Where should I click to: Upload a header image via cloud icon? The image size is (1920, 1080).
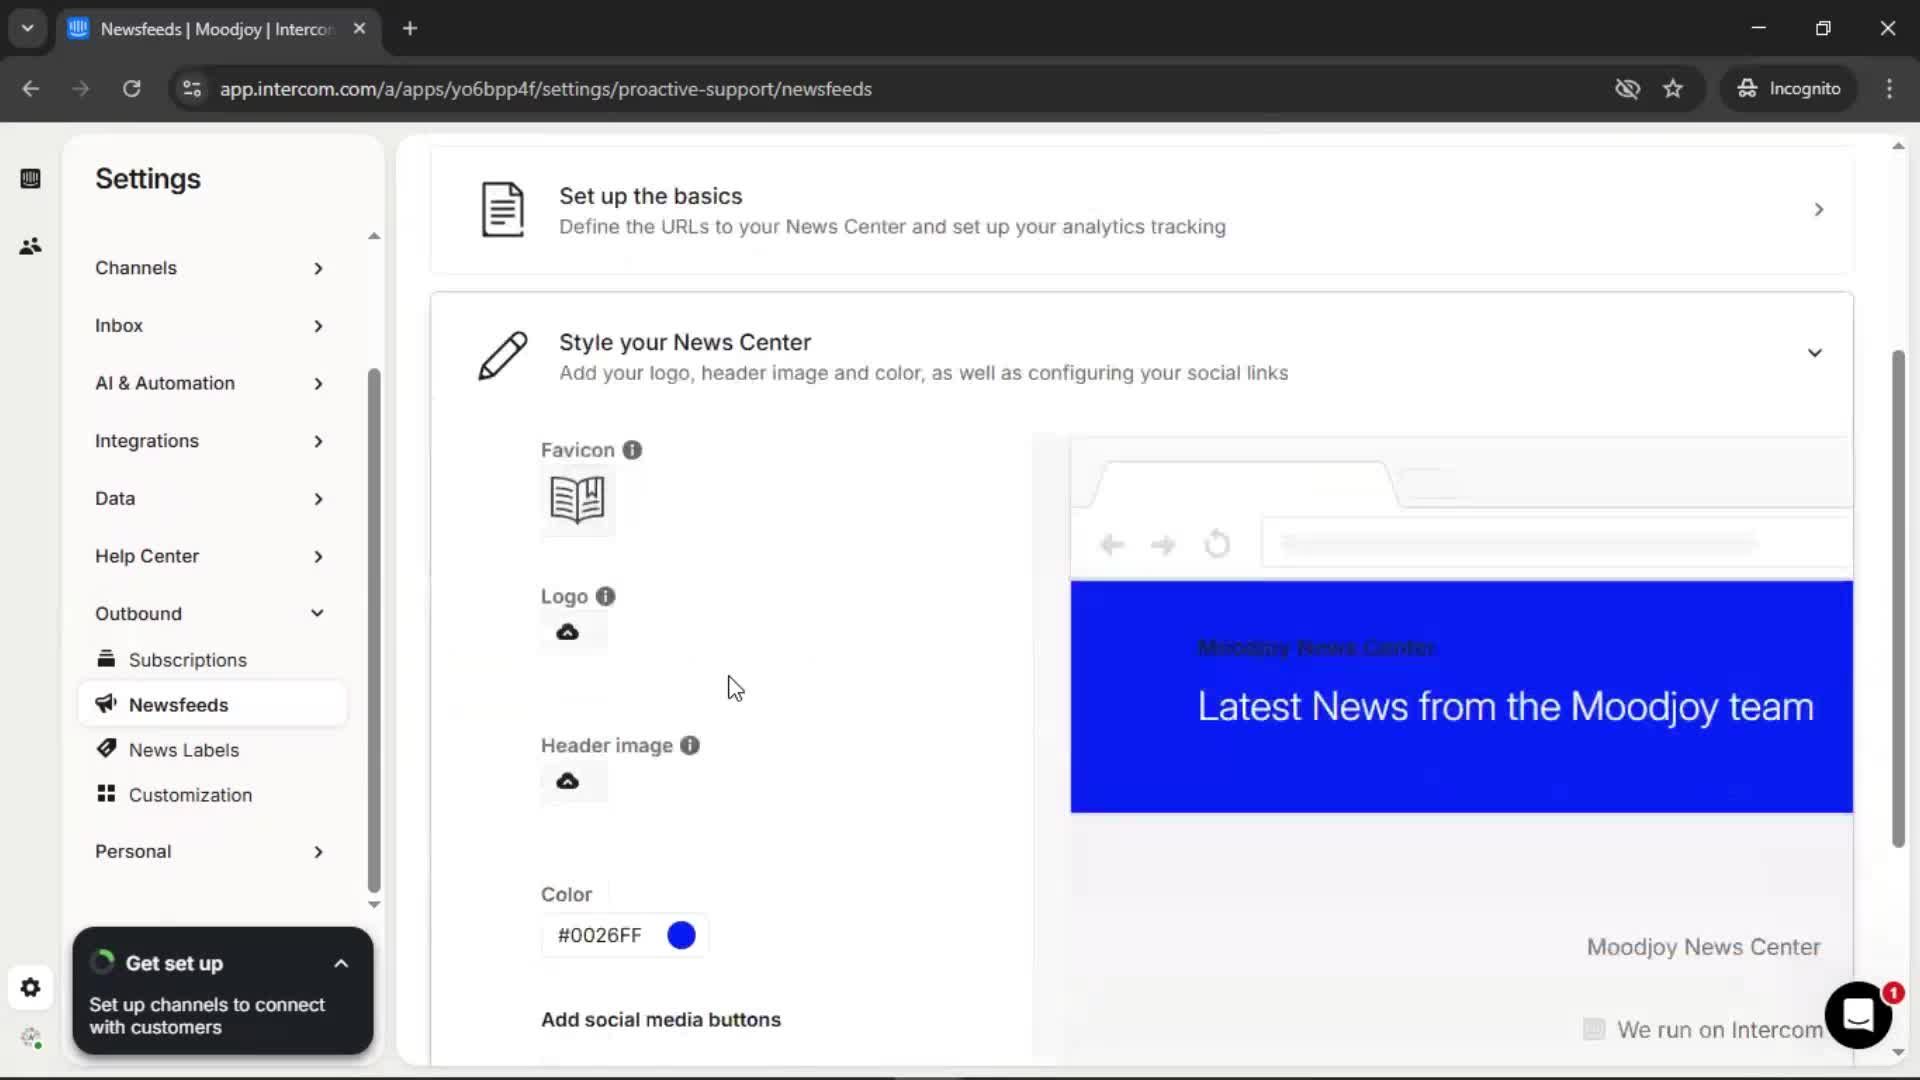[568, 781]
